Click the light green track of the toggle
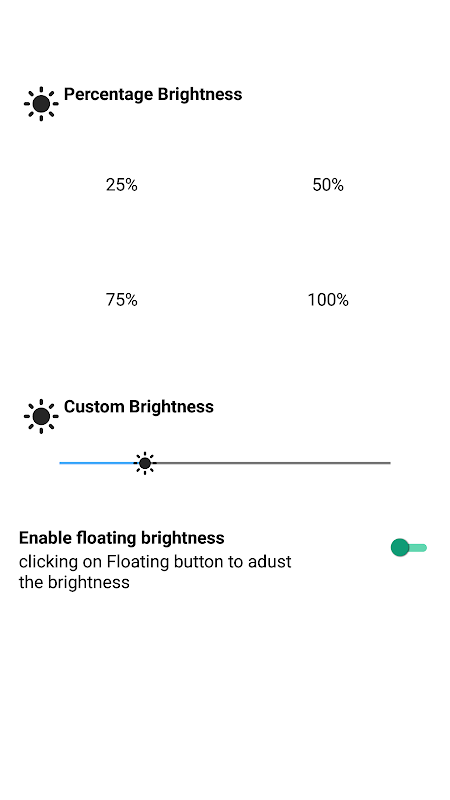Screen dimensions: 450x800 coord(419,547)
